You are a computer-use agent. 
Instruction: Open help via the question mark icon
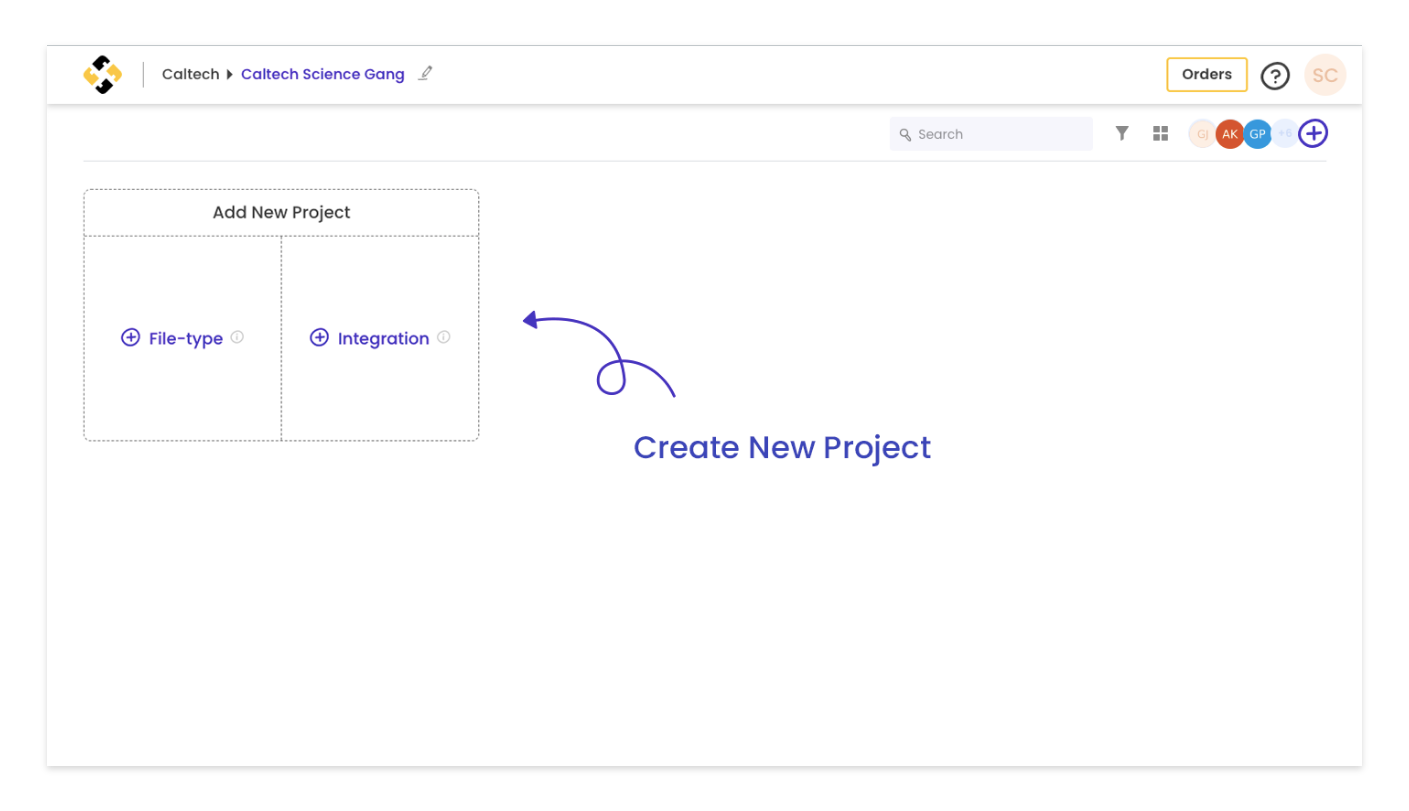1275,75
